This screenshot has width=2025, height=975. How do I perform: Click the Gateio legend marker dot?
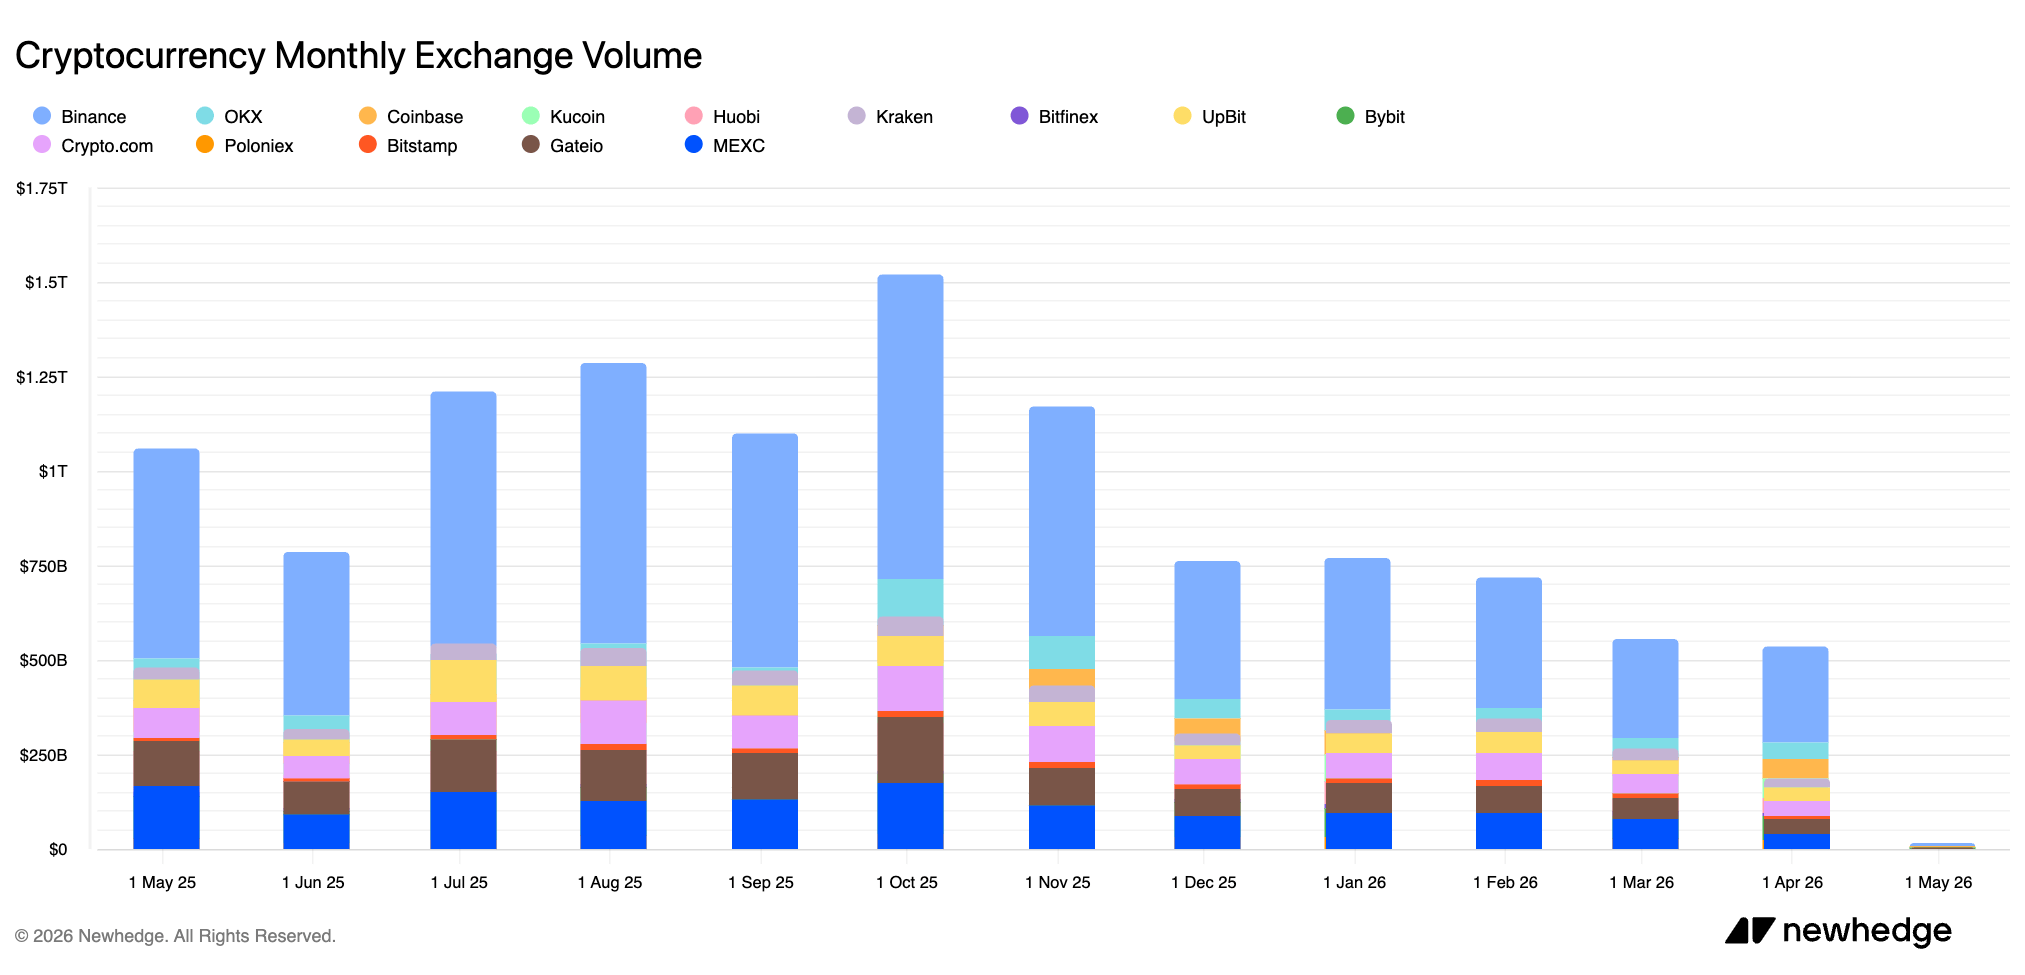pyautogui.click(x=531, y=145)
